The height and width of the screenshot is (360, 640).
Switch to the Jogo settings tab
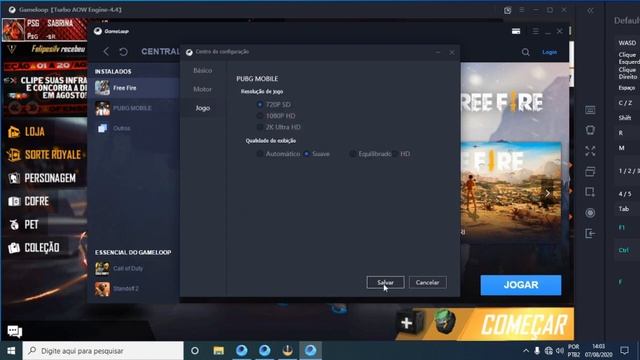(203, 108)
